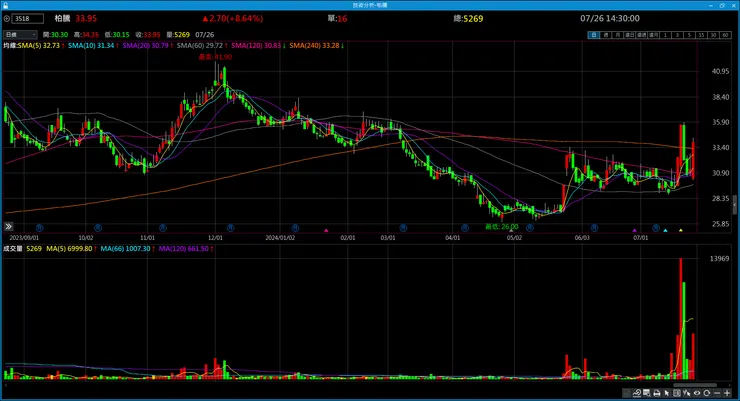Click the SMA(120) 30.83 indicator label
740x401 pixels.
pyautogui.click(x=256, y=45)
